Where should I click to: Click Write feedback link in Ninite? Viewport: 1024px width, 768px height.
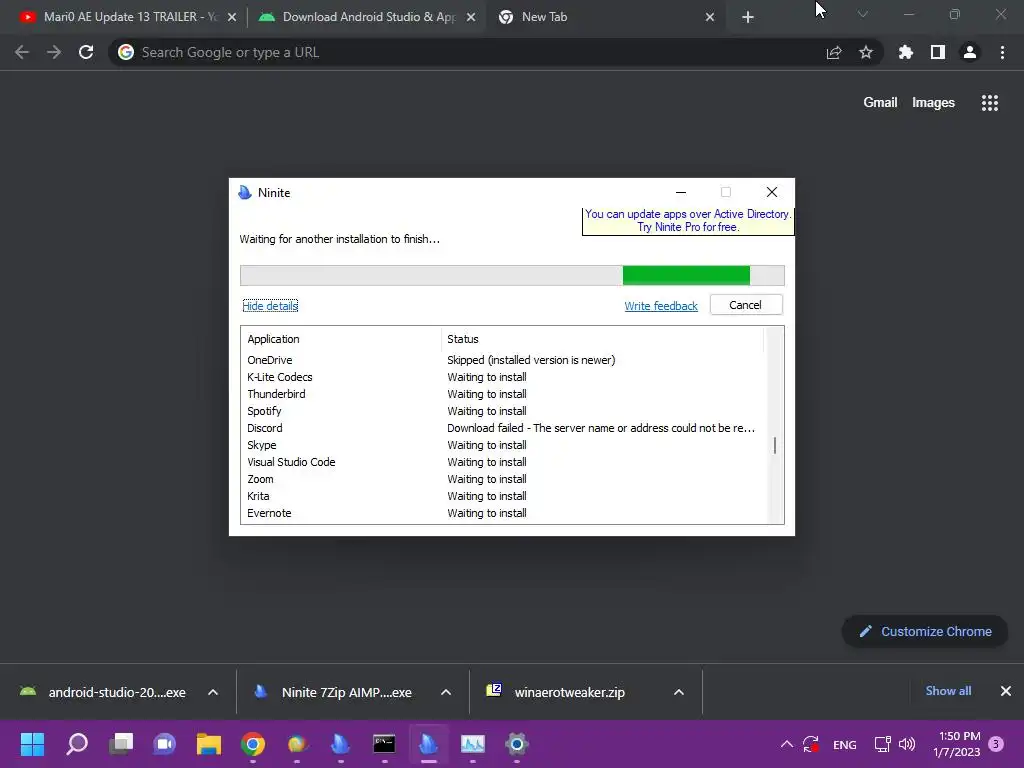pyautogui.click(x=661, y=306)
